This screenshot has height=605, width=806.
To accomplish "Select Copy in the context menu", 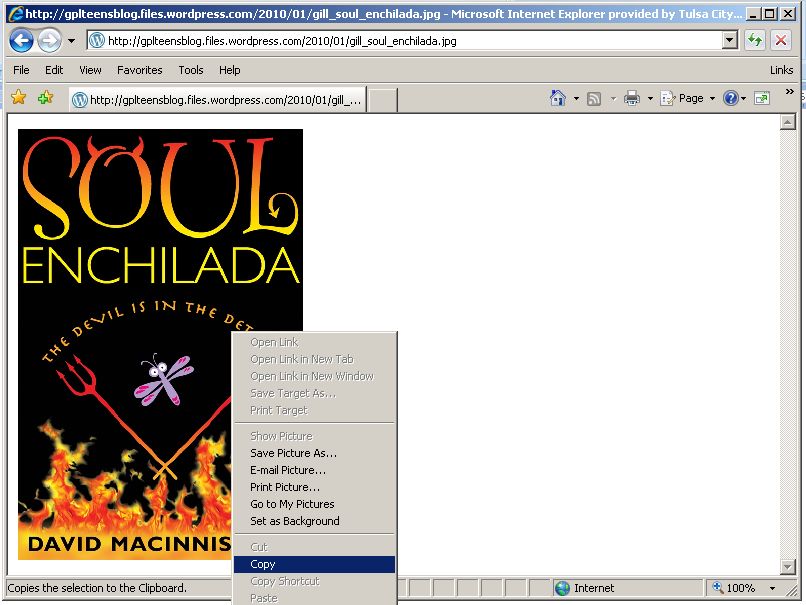I will coord(314,564).
